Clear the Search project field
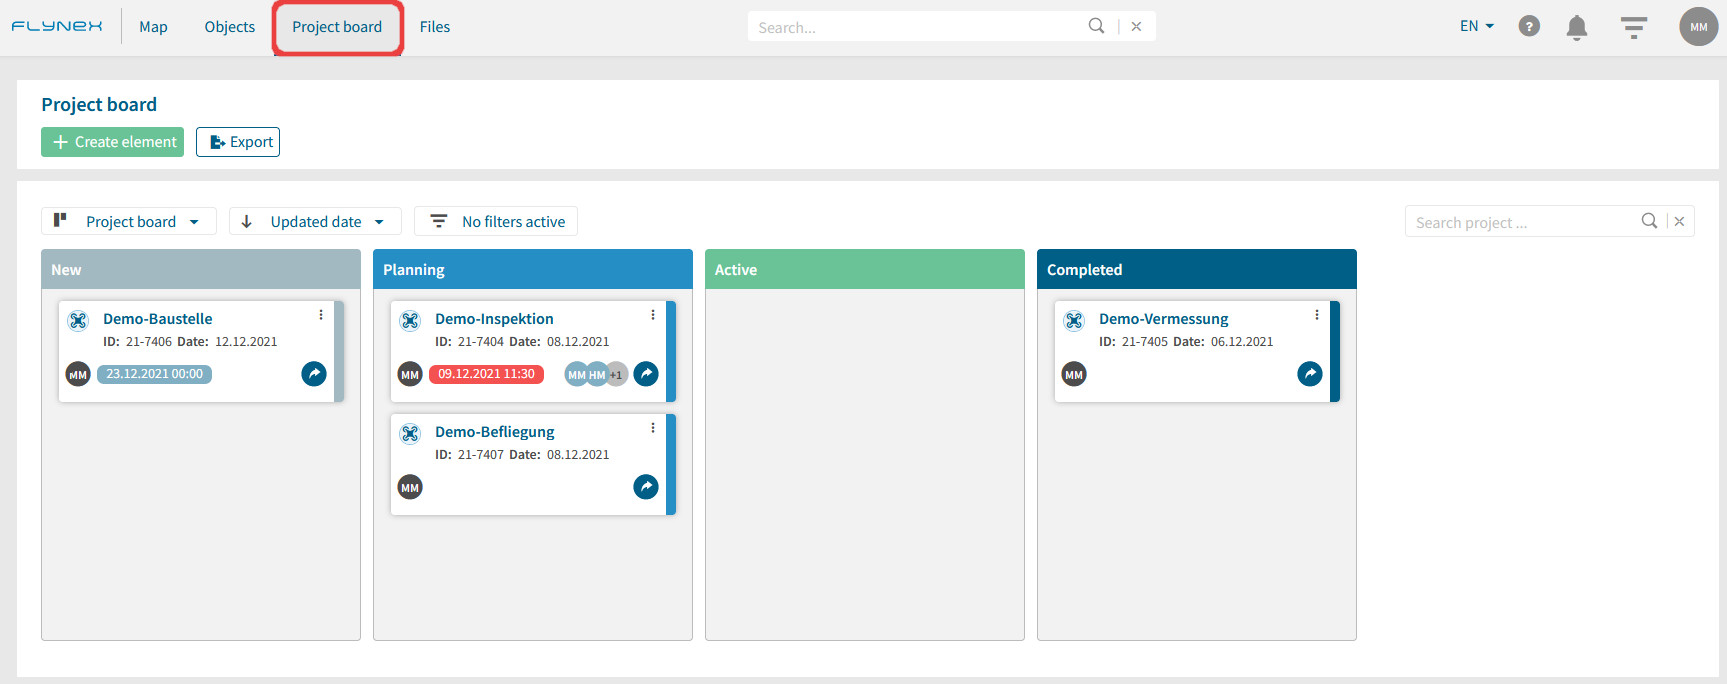1727x684 pixels. 1680,222
